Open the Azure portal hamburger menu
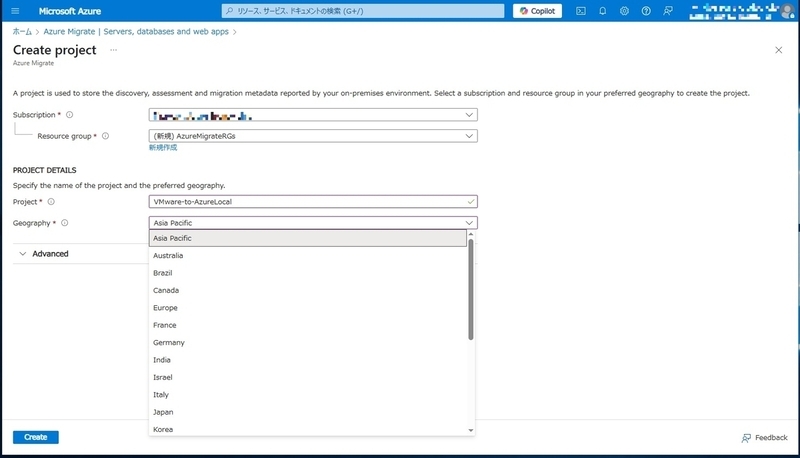 15,11
